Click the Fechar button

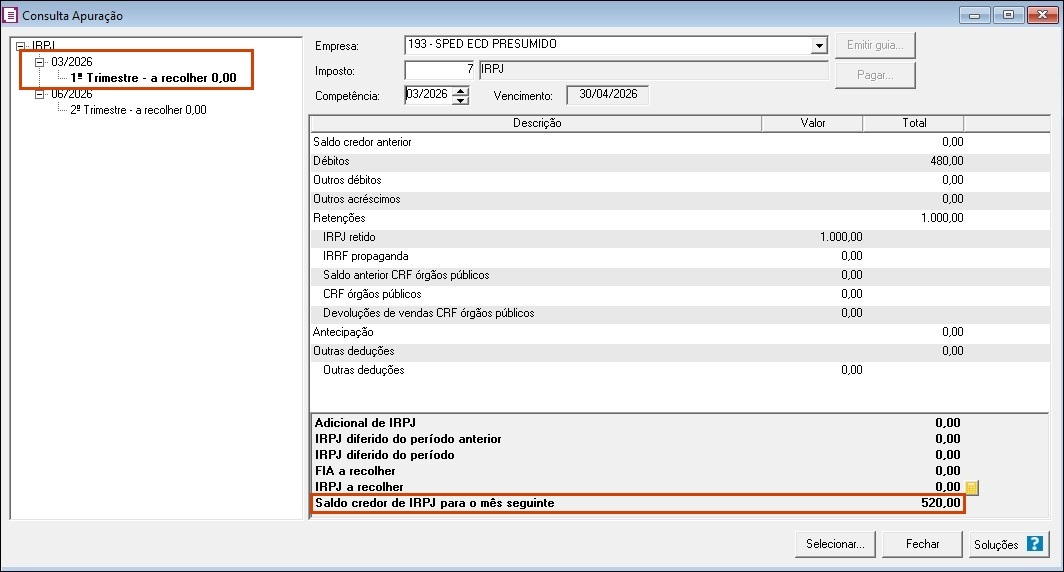click(923, 544)
